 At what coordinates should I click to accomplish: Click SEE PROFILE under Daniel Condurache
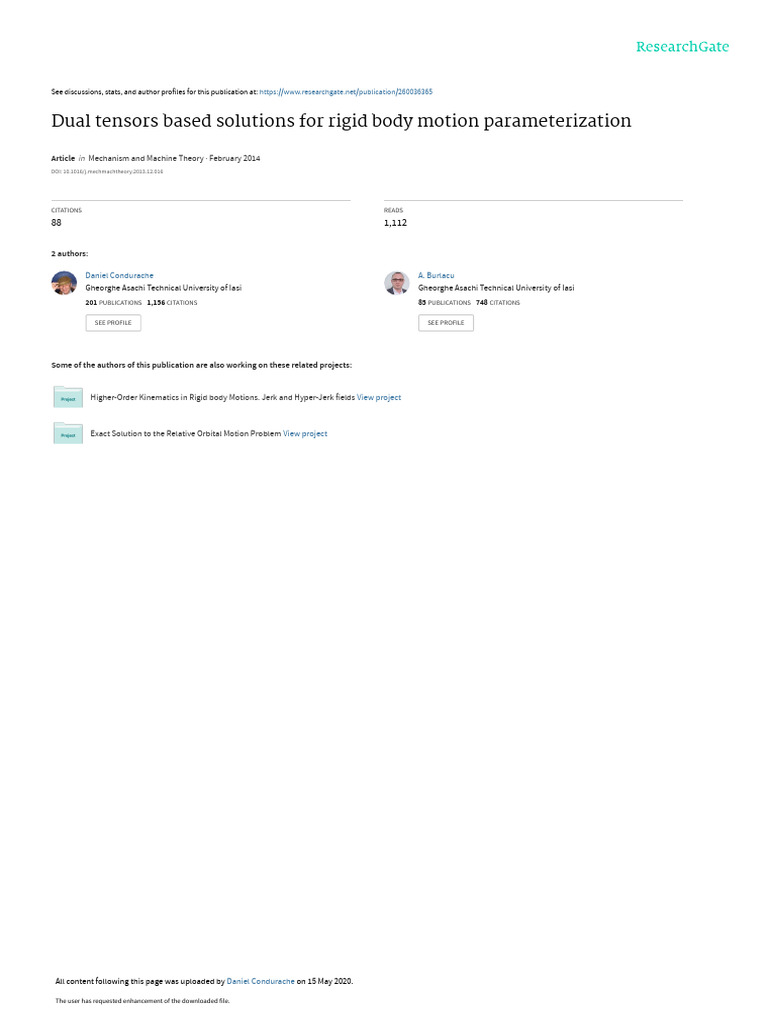click(x=113, y=323)
